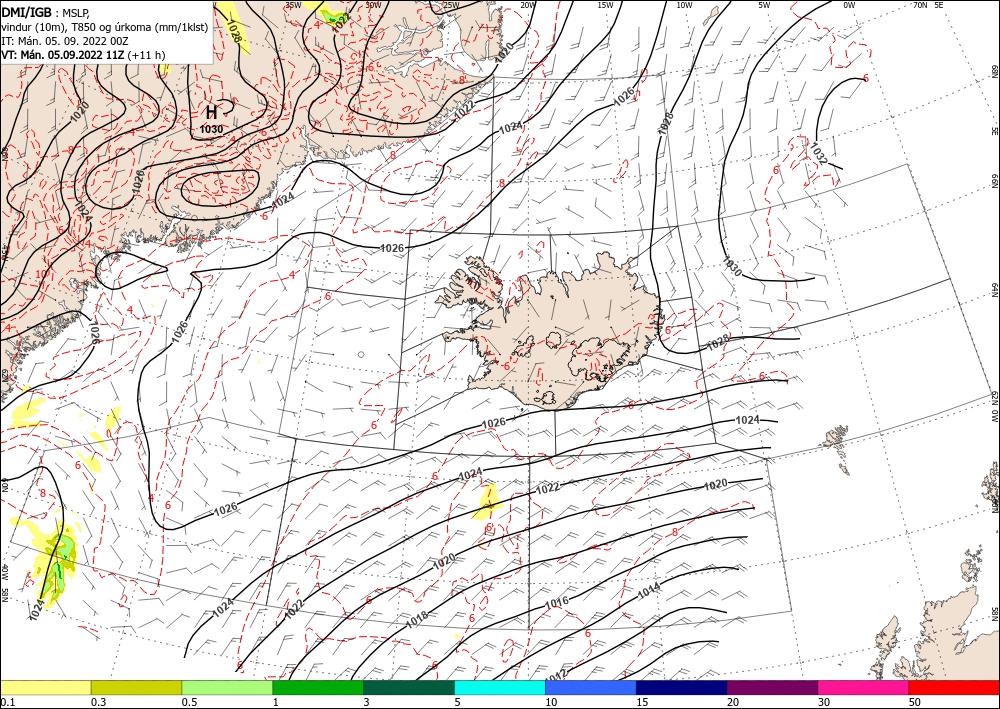
Task: Click the '1018' isobar label
Action: coord(417,618)
